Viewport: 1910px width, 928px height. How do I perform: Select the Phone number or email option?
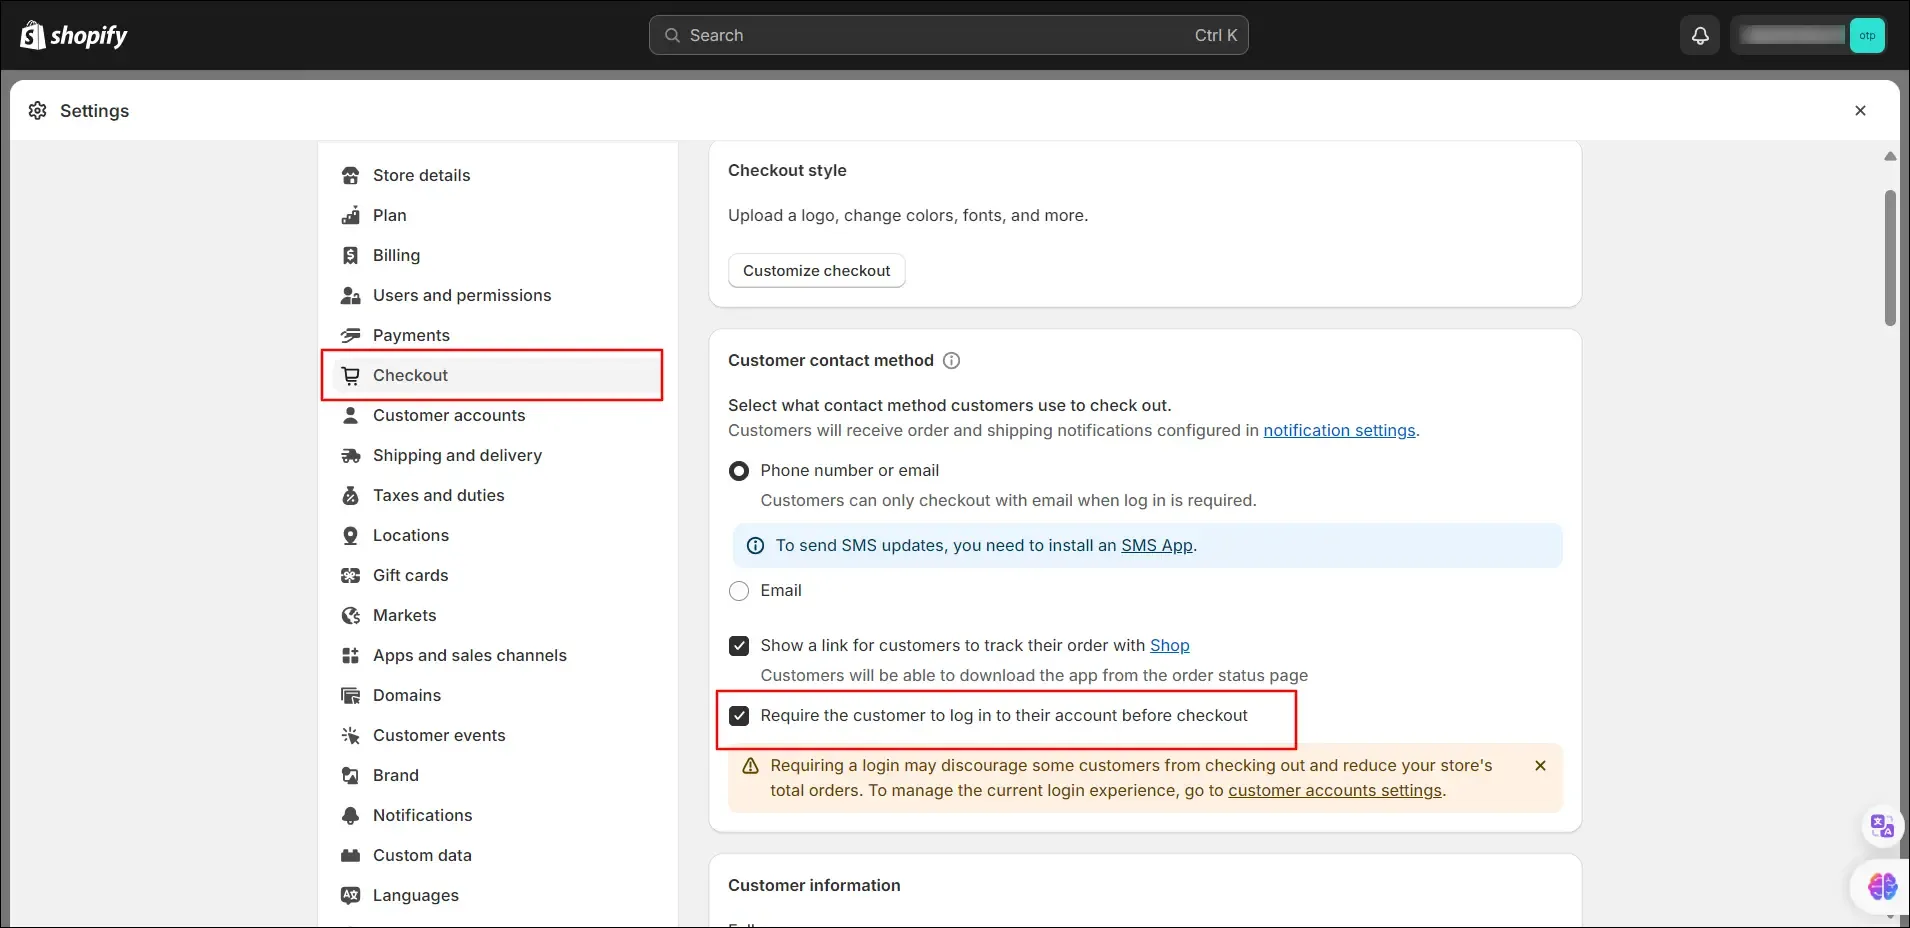739,471
